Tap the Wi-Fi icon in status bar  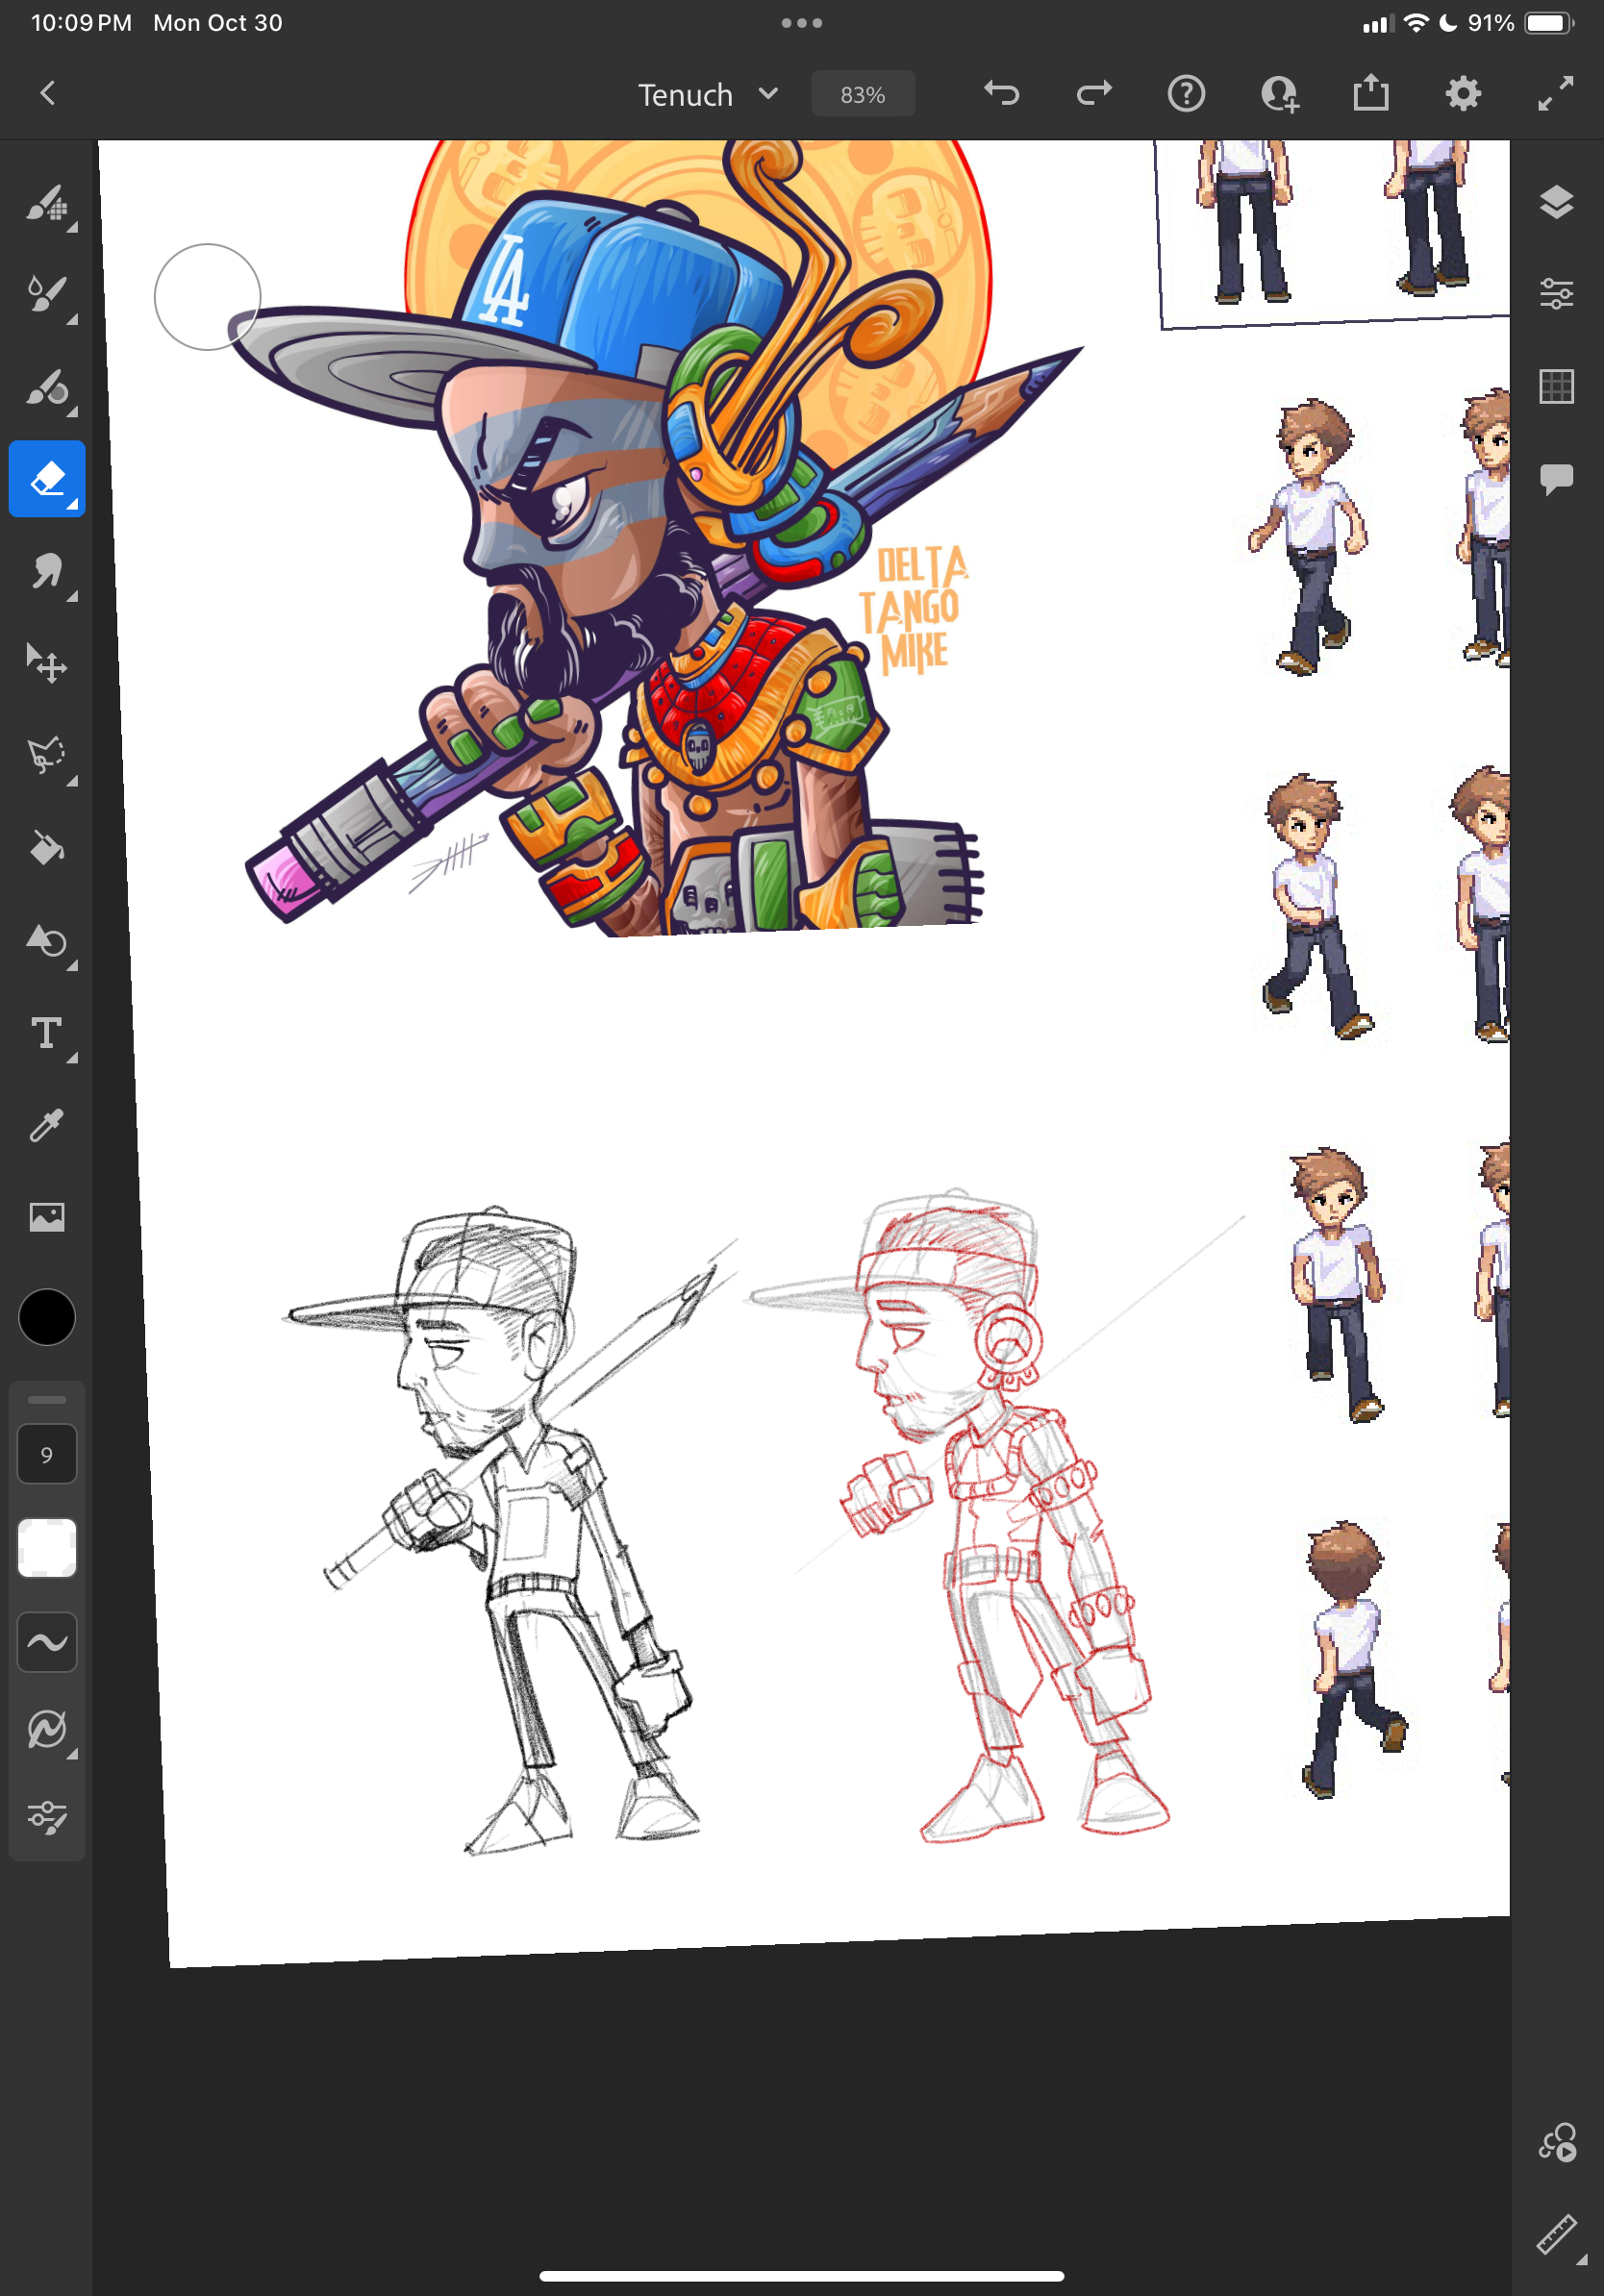tap(1415, 23)
